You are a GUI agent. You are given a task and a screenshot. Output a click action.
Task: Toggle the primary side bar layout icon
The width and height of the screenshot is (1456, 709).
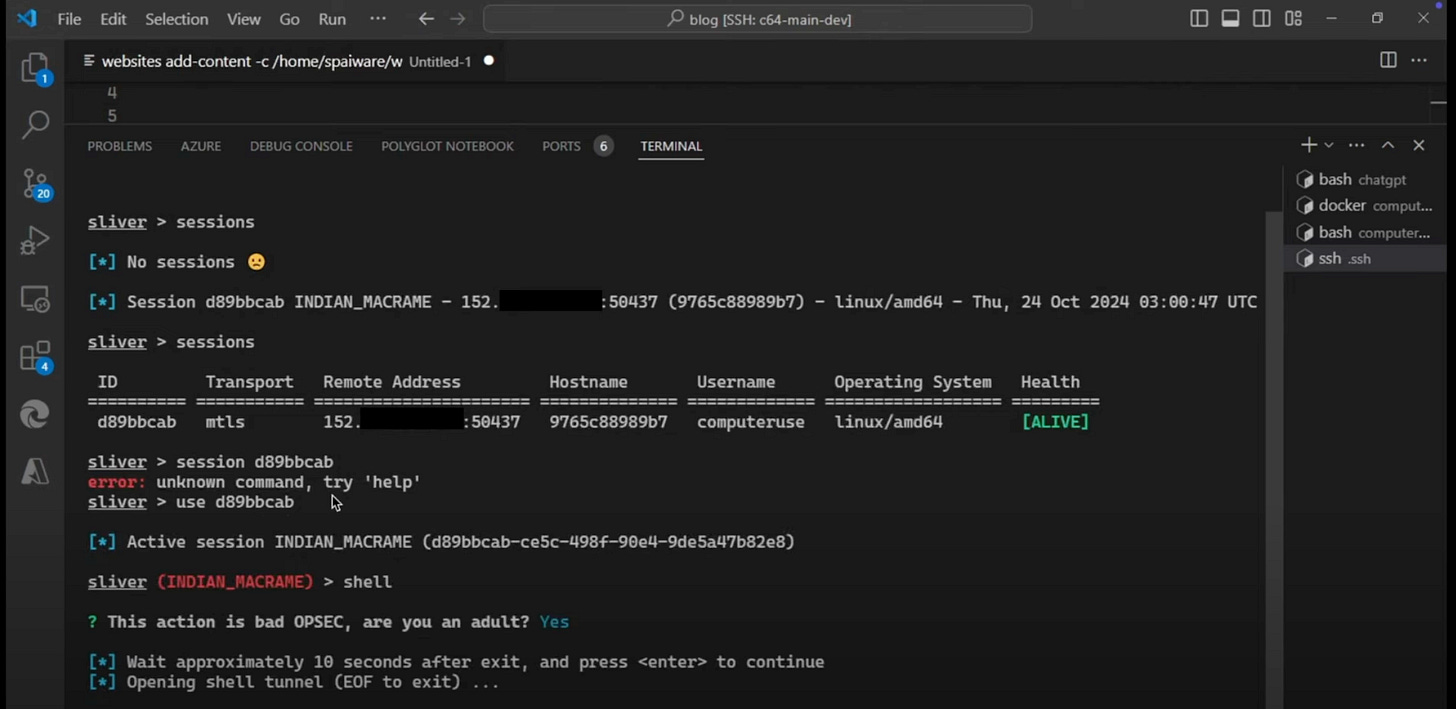click(1199, 19)
